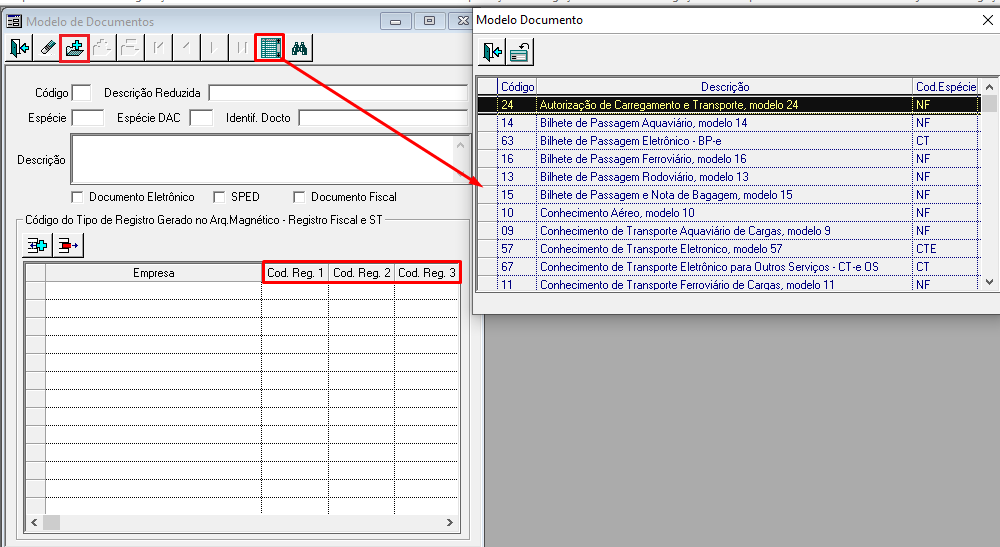Viewport: 1000px width, 547px height.
Task: Open the document list grid icon
Action: (x=269, y=47)
